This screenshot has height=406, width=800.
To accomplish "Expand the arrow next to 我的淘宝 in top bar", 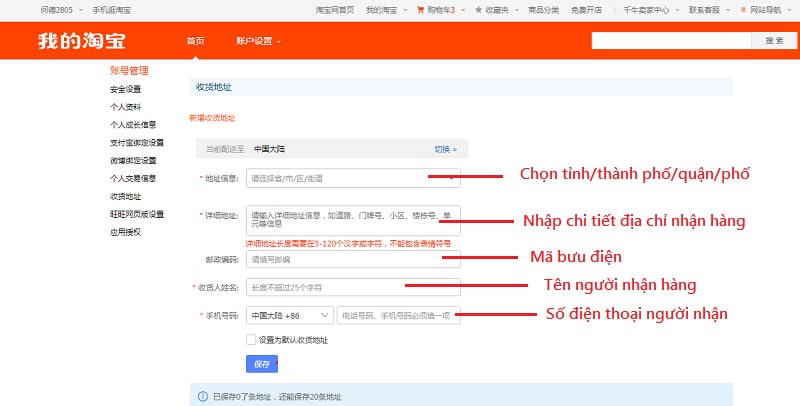I will click(x=405, y=10).
